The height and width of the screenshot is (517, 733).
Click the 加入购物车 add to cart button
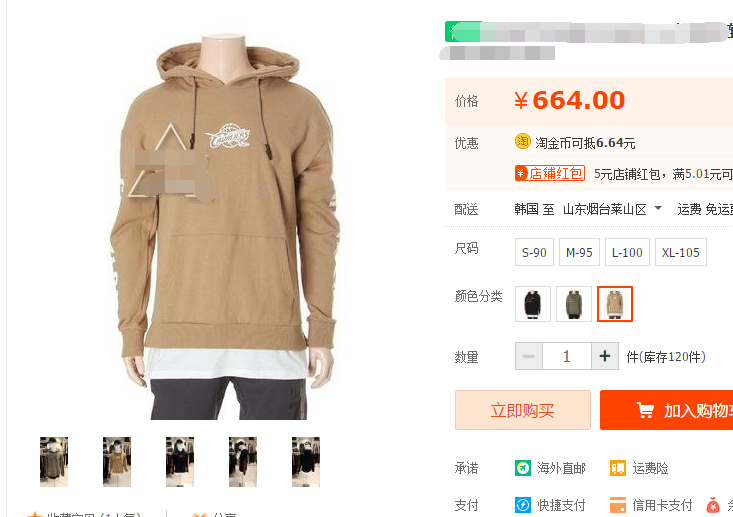(x=667, y=410)
